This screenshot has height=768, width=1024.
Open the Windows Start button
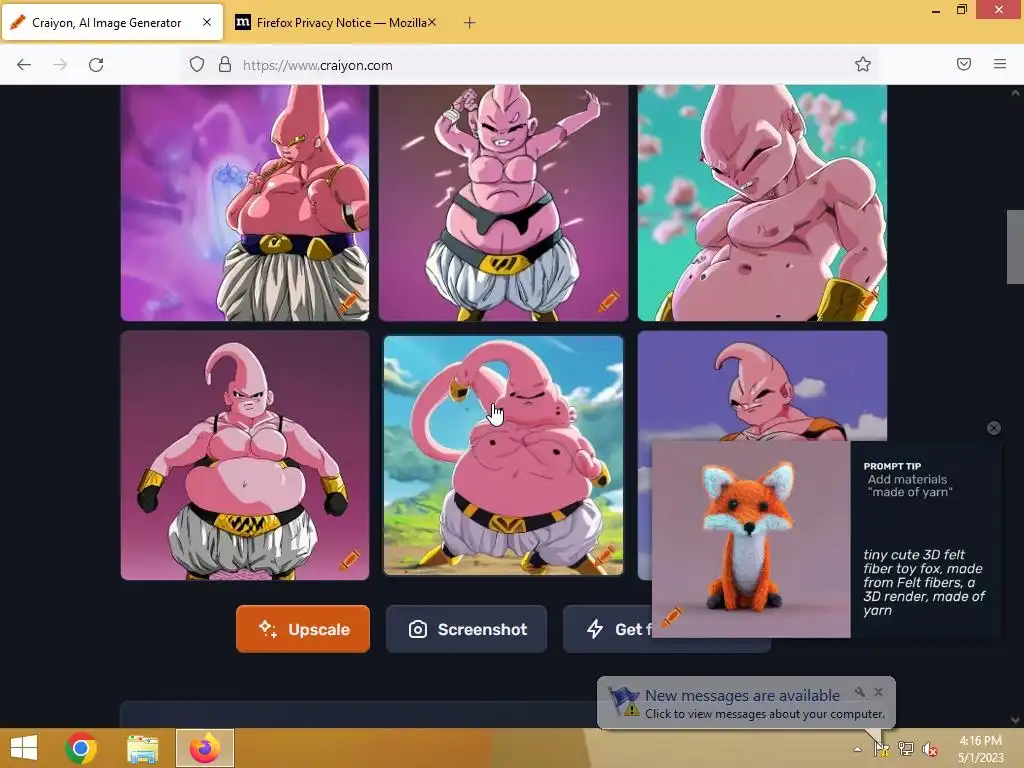pos(24,748)
